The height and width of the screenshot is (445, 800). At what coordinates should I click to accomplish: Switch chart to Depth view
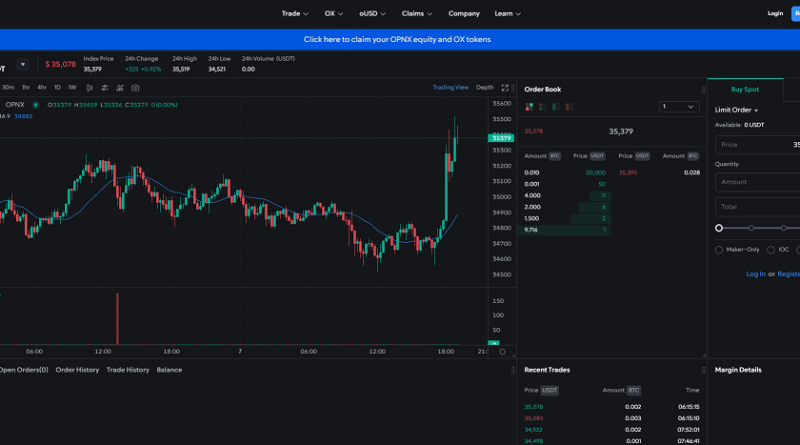coord(485,87)
